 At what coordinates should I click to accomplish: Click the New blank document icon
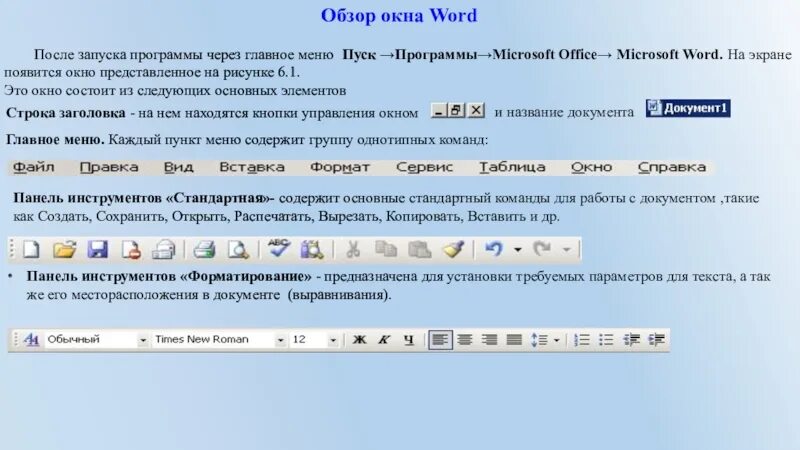[x=31, y=249]
